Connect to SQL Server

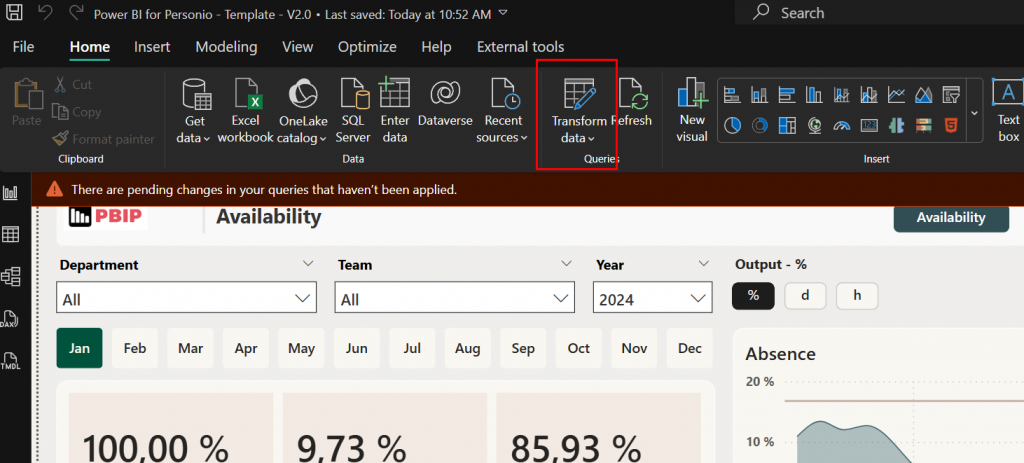(x=353, y=110)
